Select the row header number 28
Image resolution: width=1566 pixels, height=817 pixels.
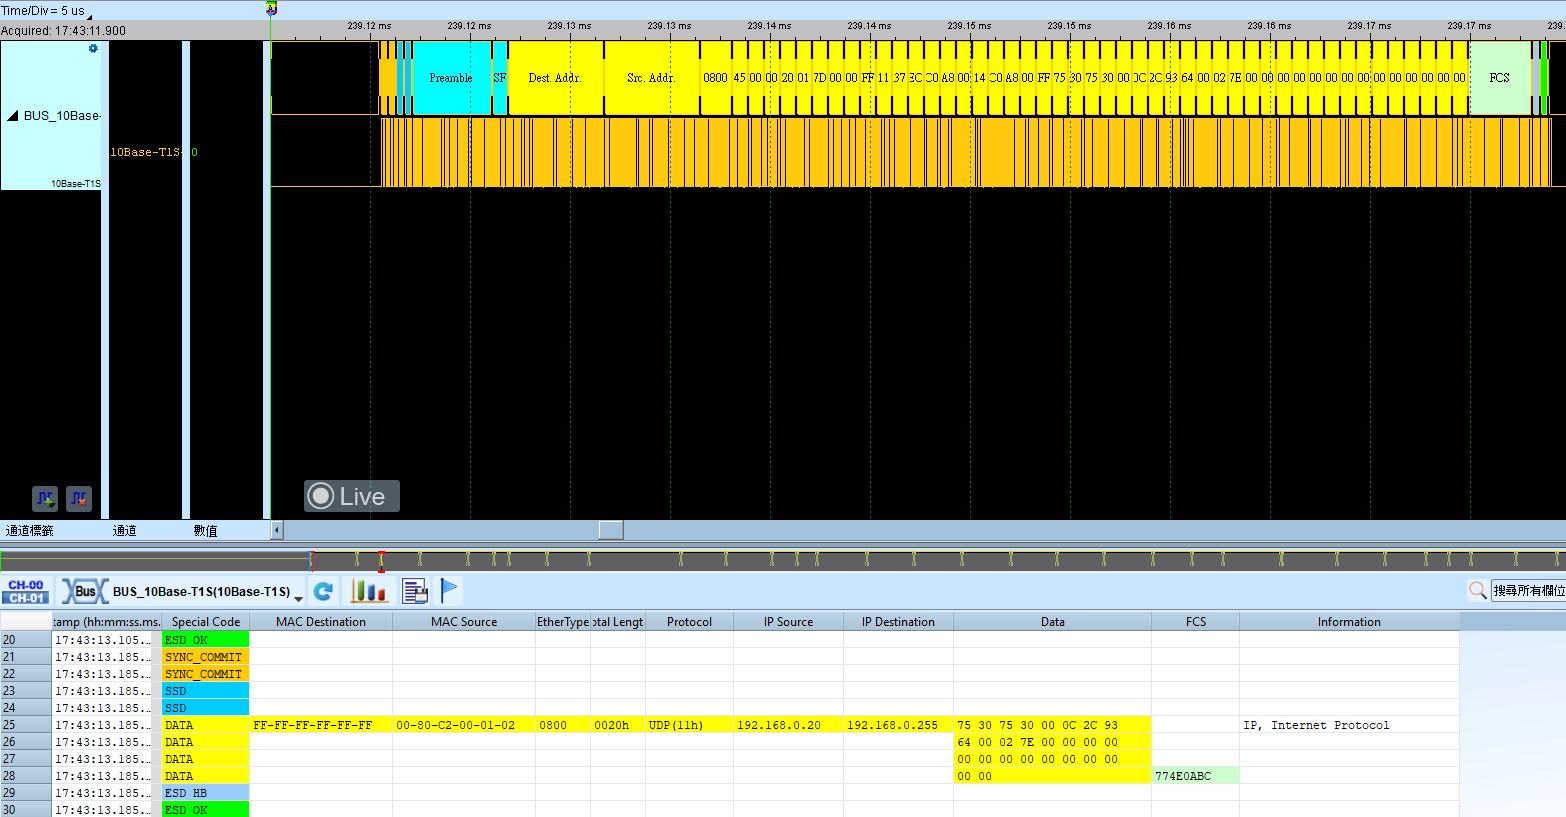click(x=26, y=776)
